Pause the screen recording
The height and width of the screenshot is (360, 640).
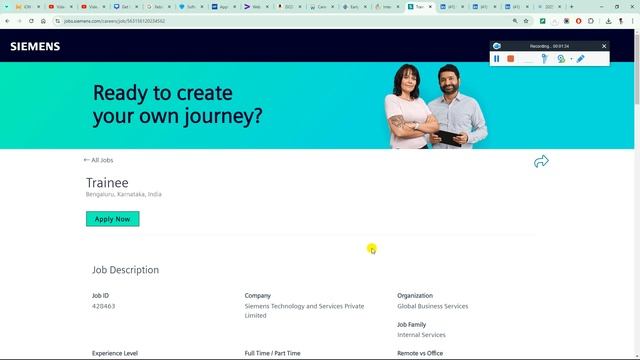tap(496, 59)
